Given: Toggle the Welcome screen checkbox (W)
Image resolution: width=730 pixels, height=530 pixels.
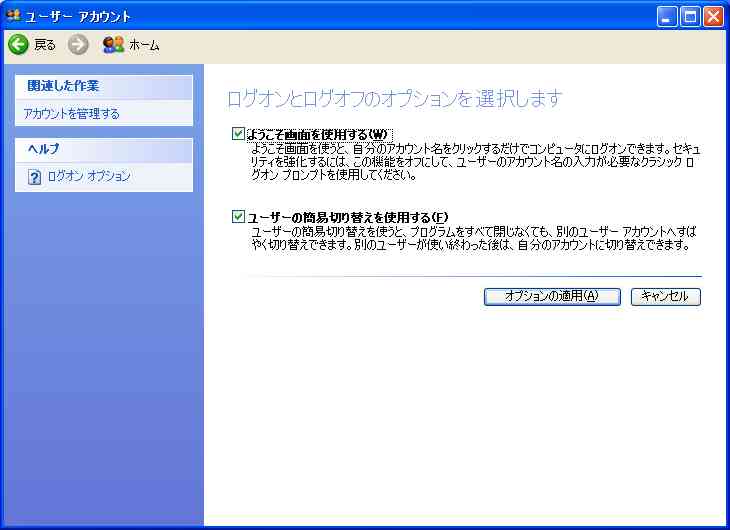Looking at the screenshot, I should tap(238, 134).
